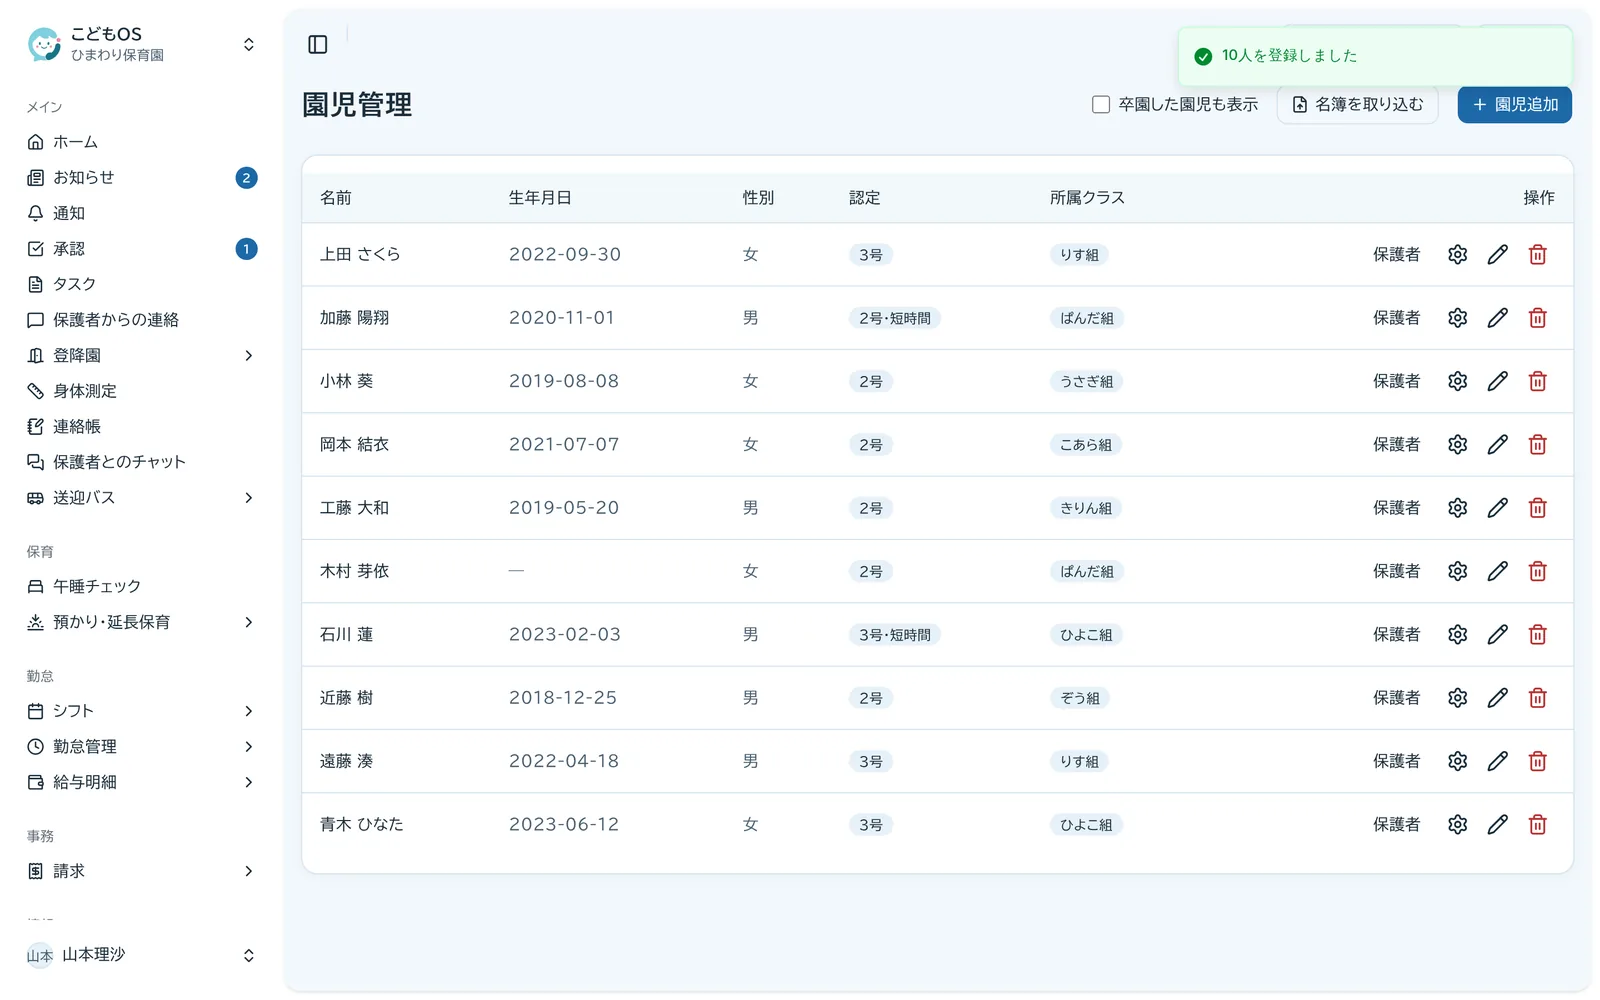The width and height of the screenshot is (1600, 1000).
Task: Open settings gear for 石川 蓮
Action: 1457,634
